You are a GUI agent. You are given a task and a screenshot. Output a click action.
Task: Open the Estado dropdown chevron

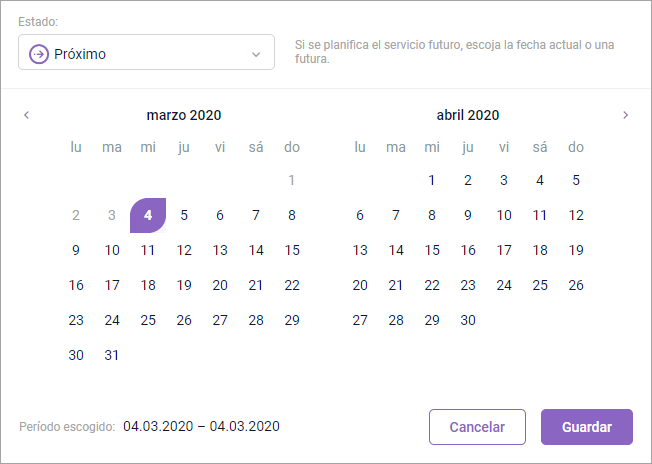pos(256,54)
